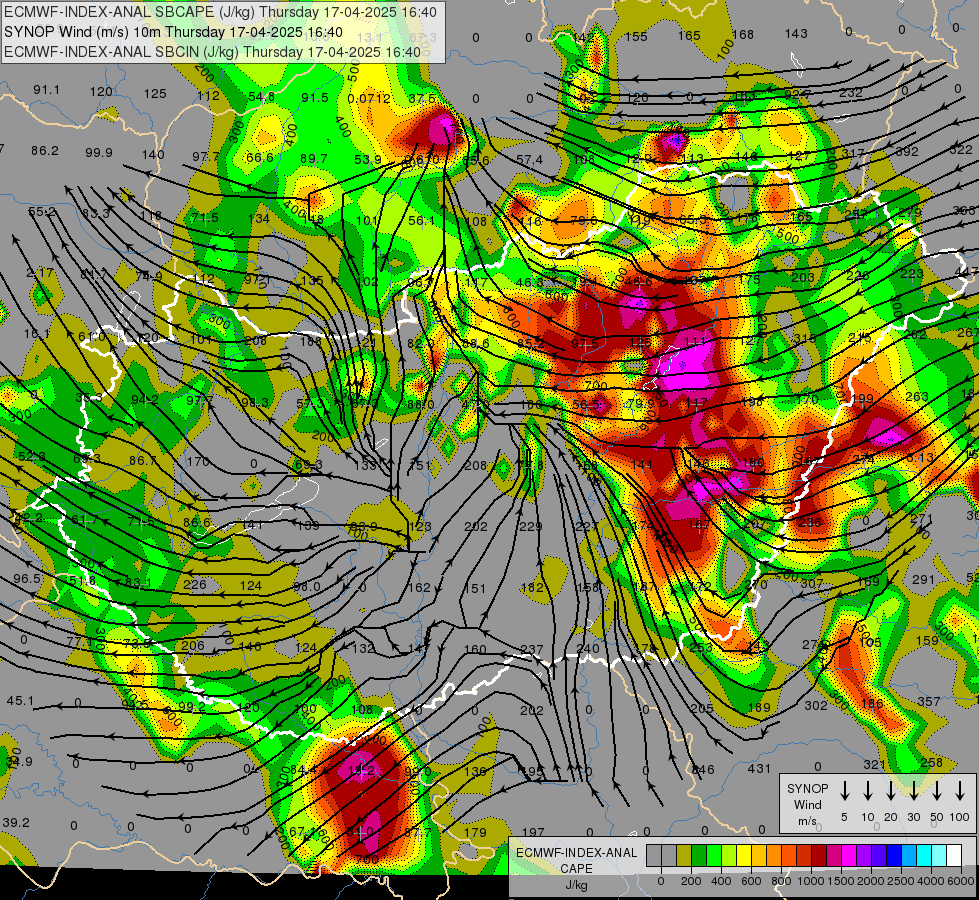Click the 4000 tick label on the CAPE scale
The height and width of the screenshot is (900, 979).
[x=931, y=881]
